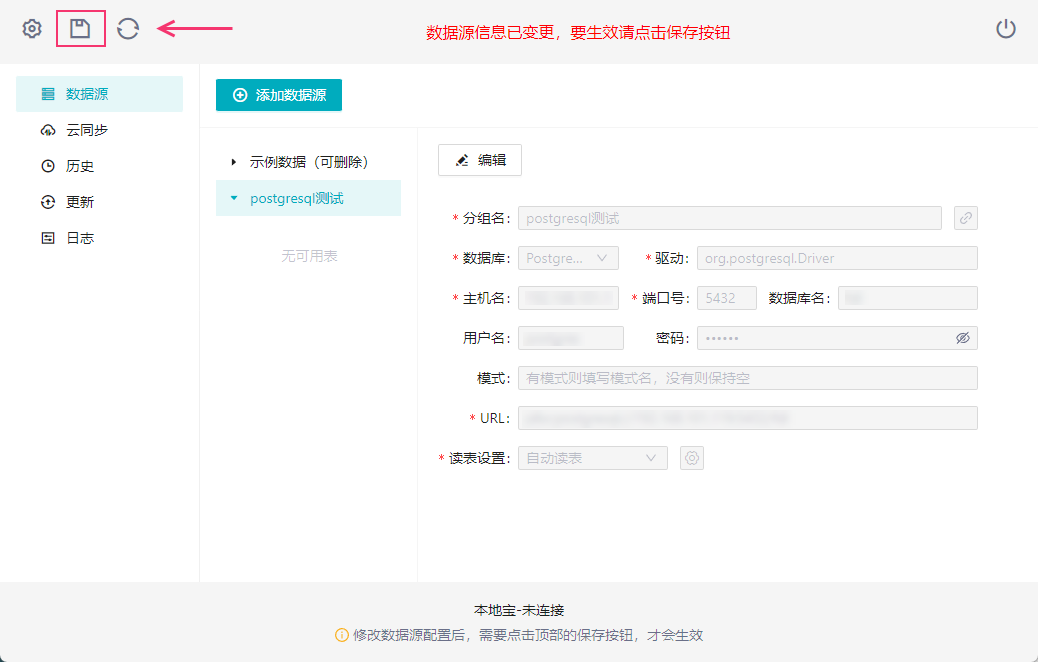
Task: Click the URL input field
Action: point(747,418)
